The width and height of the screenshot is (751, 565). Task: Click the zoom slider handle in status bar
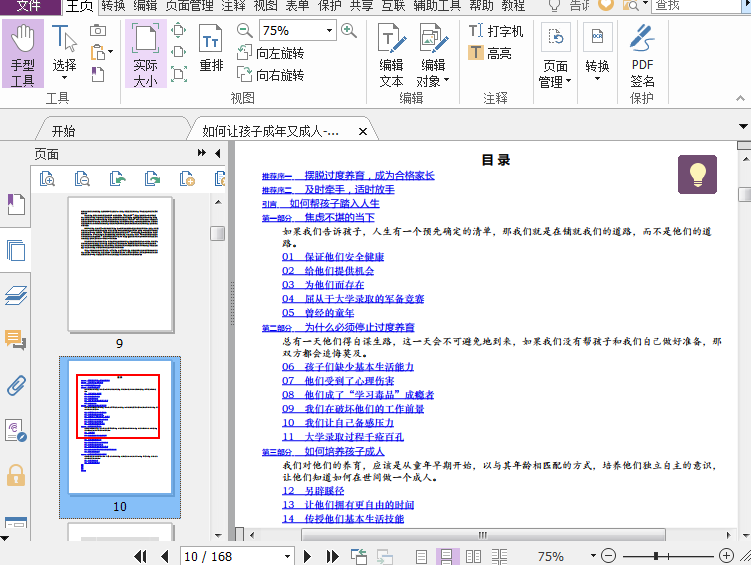click(656, 556)
